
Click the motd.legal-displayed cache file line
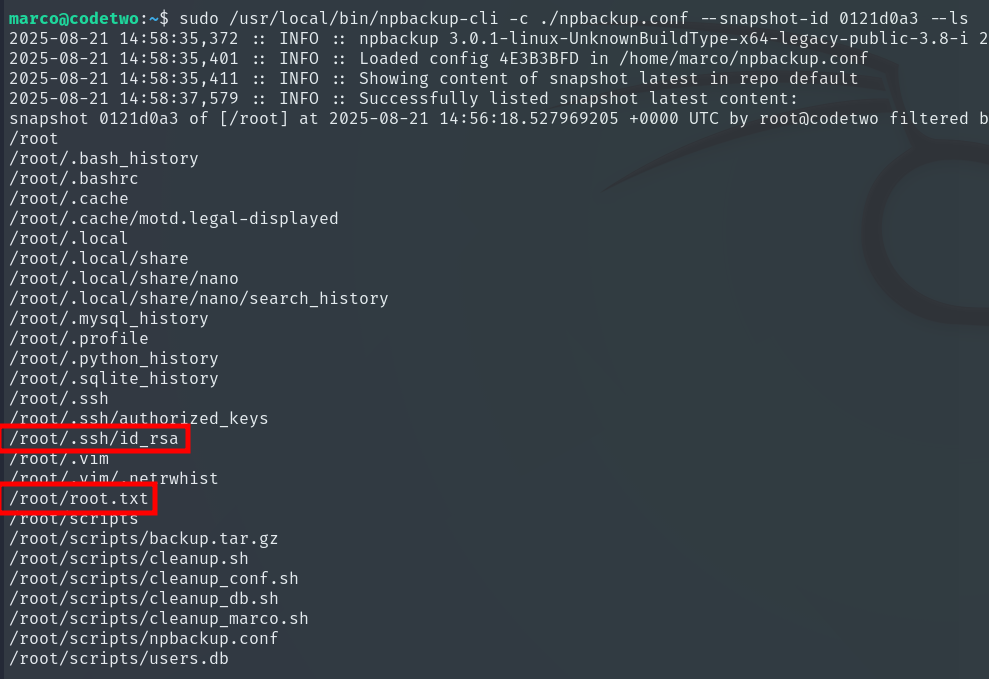click(x=173, y=218)
